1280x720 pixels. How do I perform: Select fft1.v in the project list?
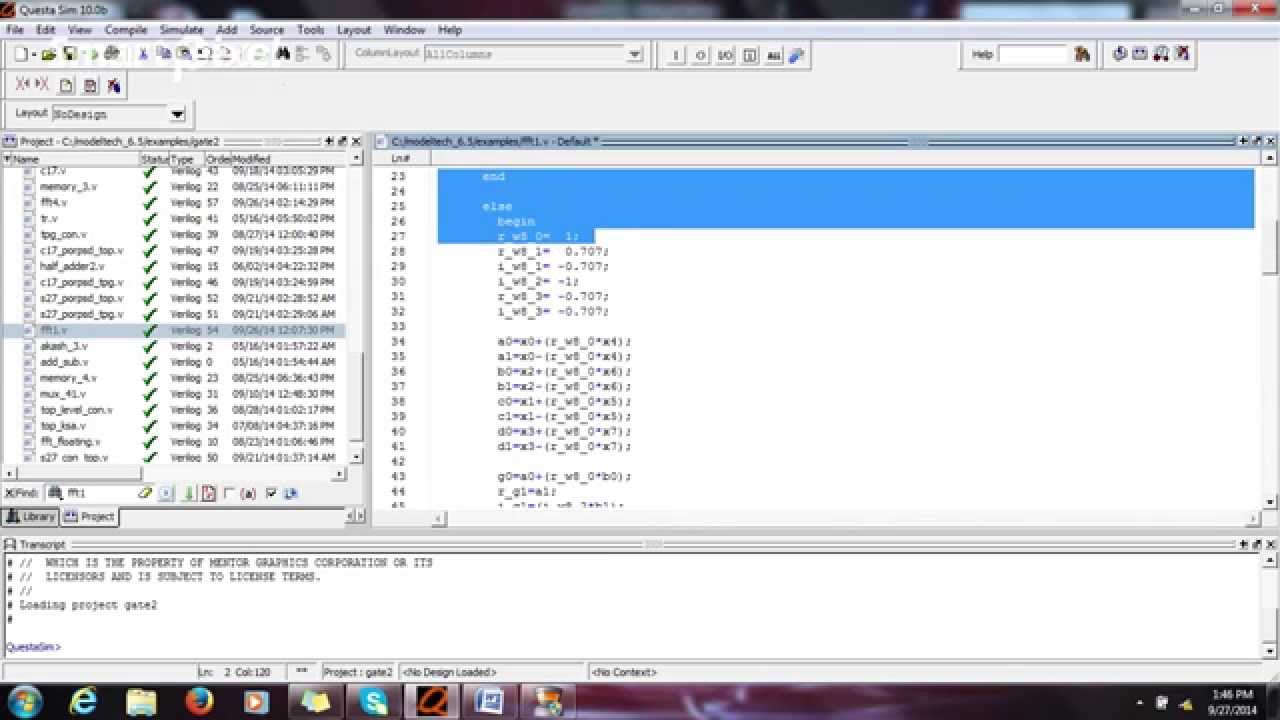click(54, 330)
